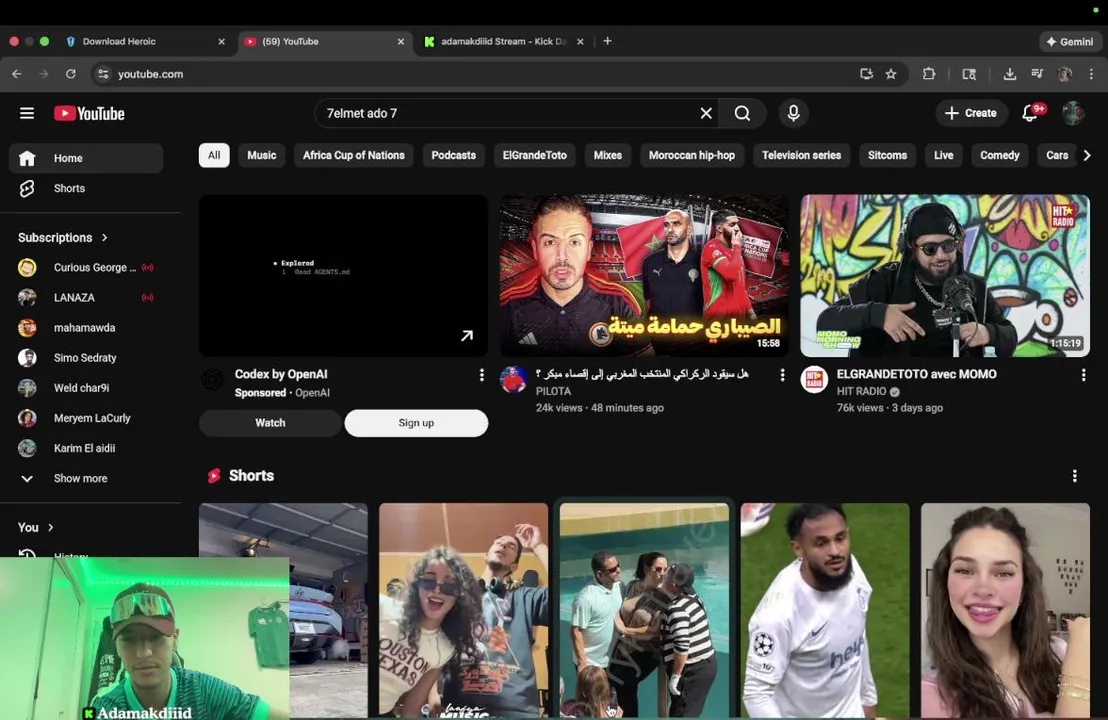This screenshot has height=720, width=1108.
Task: Open more options for Codex by OpenAI ad
Action: coord(482,375)
